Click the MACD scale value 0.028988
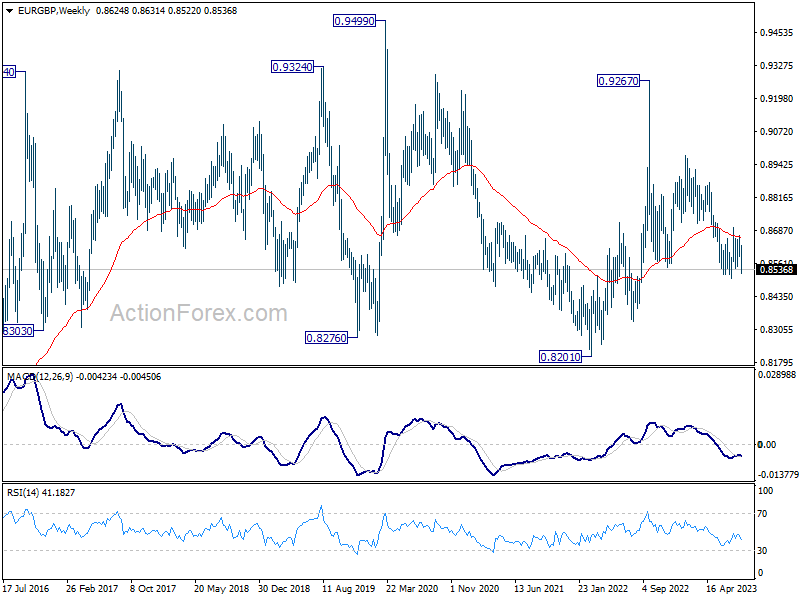The width and height of the screenshot is (800, 600). (777, 374)
